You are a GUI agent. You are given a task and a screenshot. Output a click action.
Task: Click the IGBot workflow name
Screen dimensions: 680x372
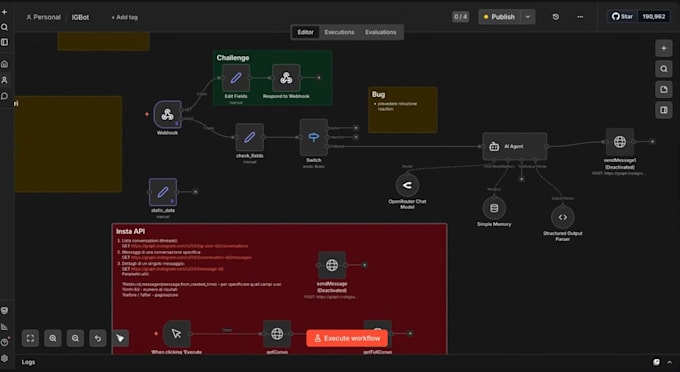pyautogui.click(x=80, y=17)
